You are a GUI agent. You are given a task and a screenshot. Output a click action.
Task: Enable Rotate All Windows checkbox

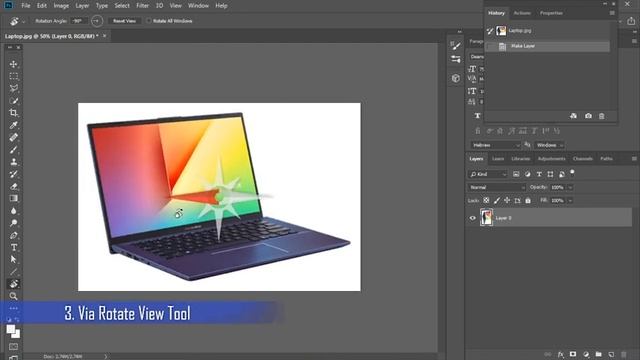(149, 21)
